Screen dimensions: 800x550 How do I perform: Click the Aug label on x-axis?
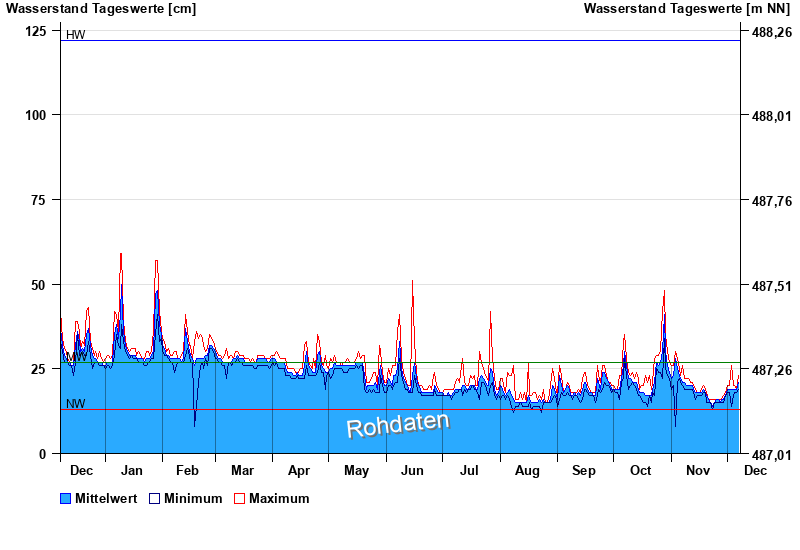(x=527, y=470)
